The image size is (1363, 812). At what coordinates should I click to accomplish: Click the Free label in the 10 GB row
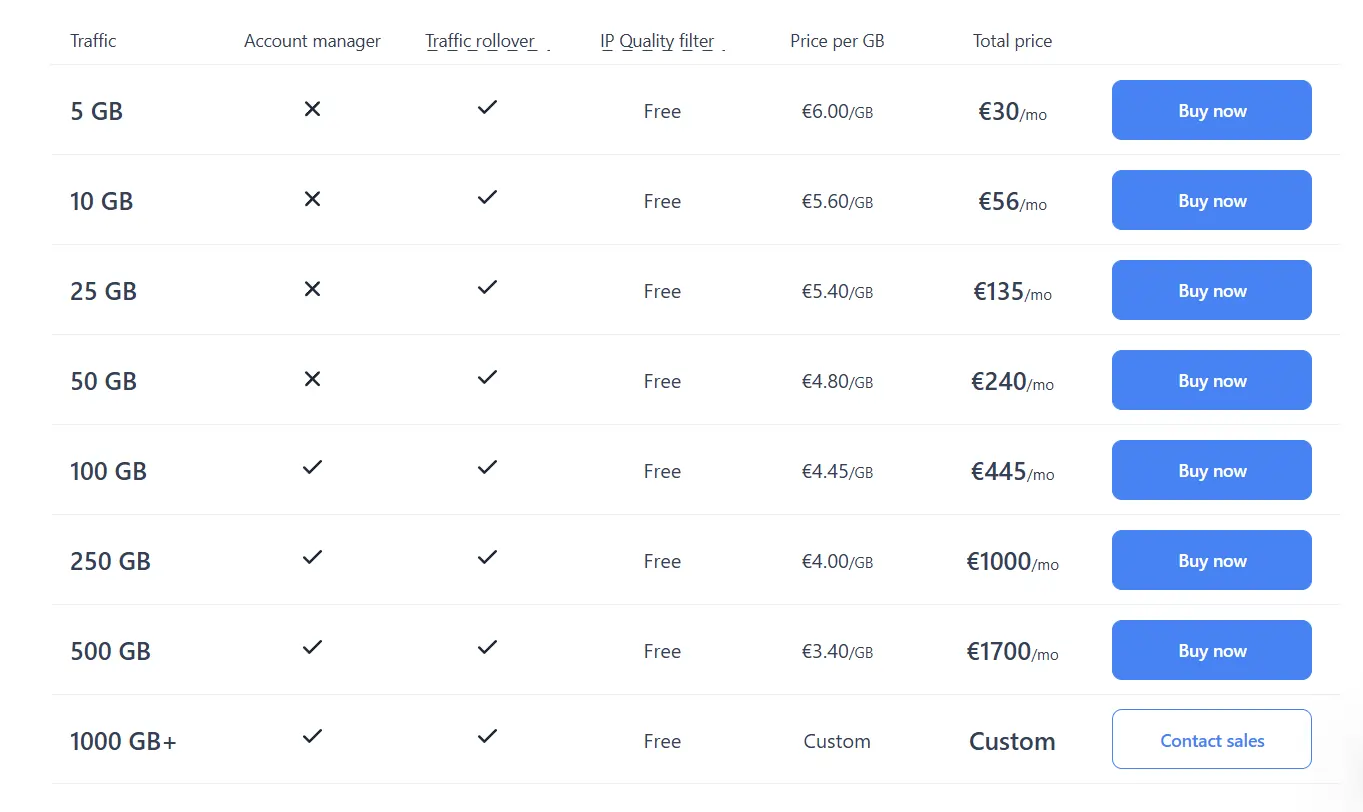pyautogui.click(x=661, y=201)
